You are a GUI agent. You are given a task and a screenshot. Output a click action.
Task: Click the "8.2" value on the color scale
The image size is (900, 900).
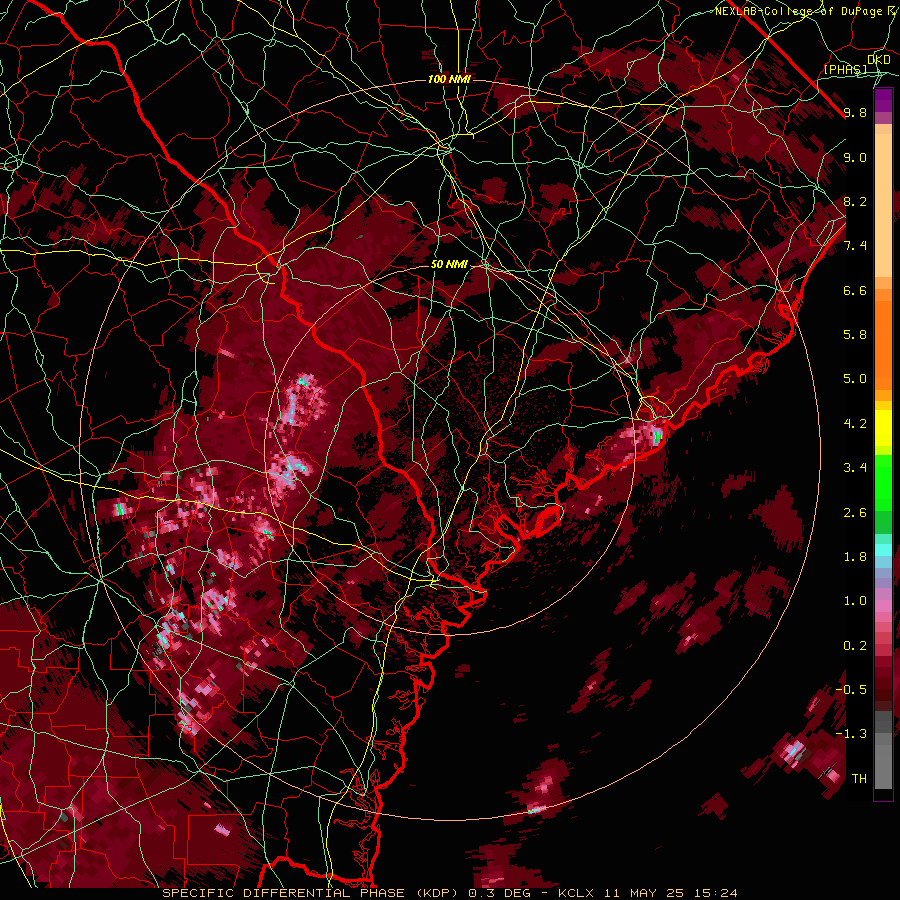[855, 201]
